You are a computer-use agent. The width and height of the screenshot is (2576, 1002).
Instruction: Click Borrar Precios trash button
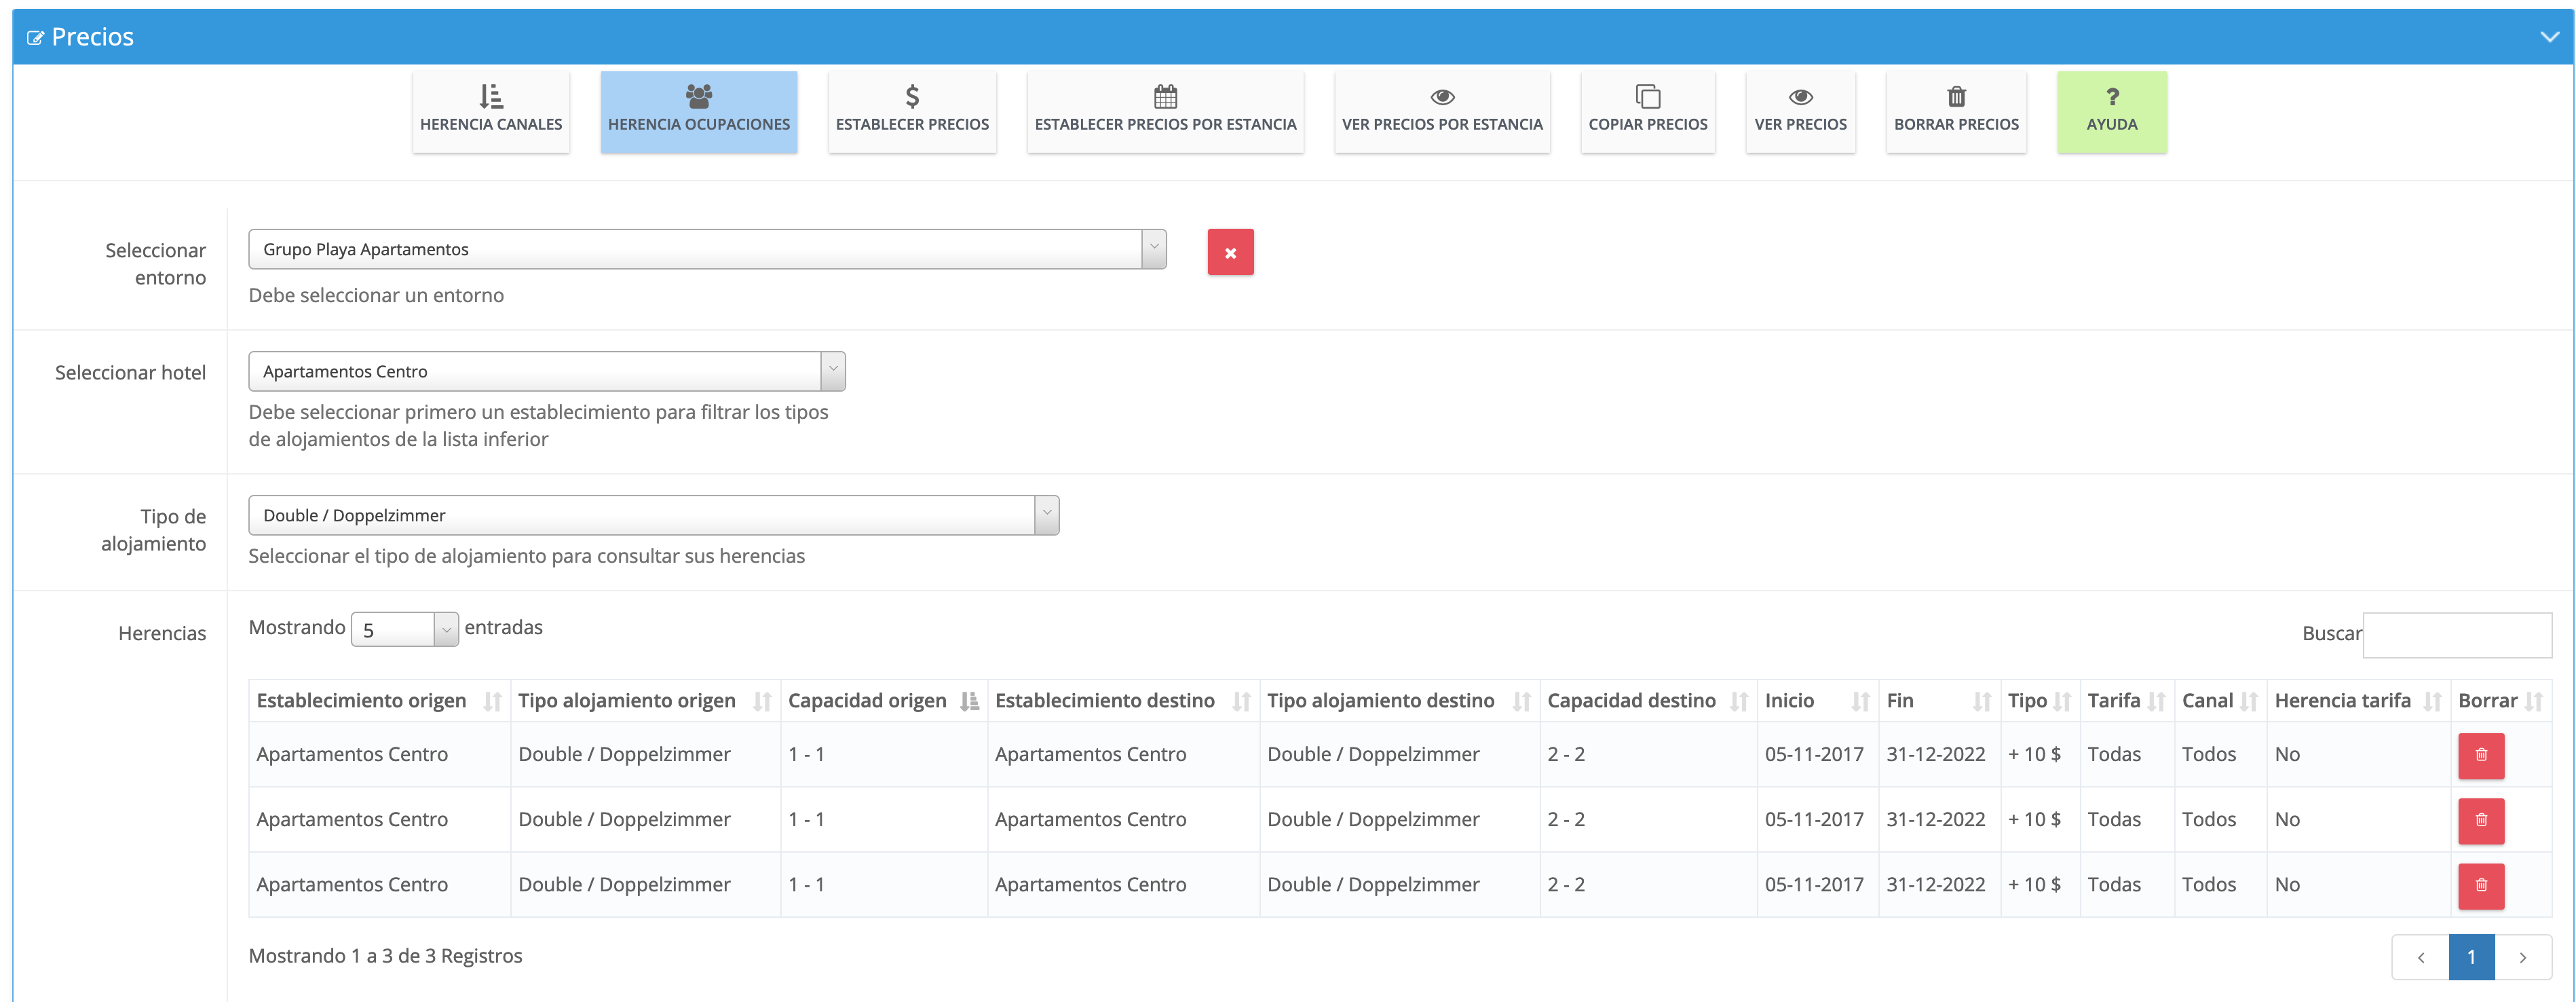coord(1955,111)
